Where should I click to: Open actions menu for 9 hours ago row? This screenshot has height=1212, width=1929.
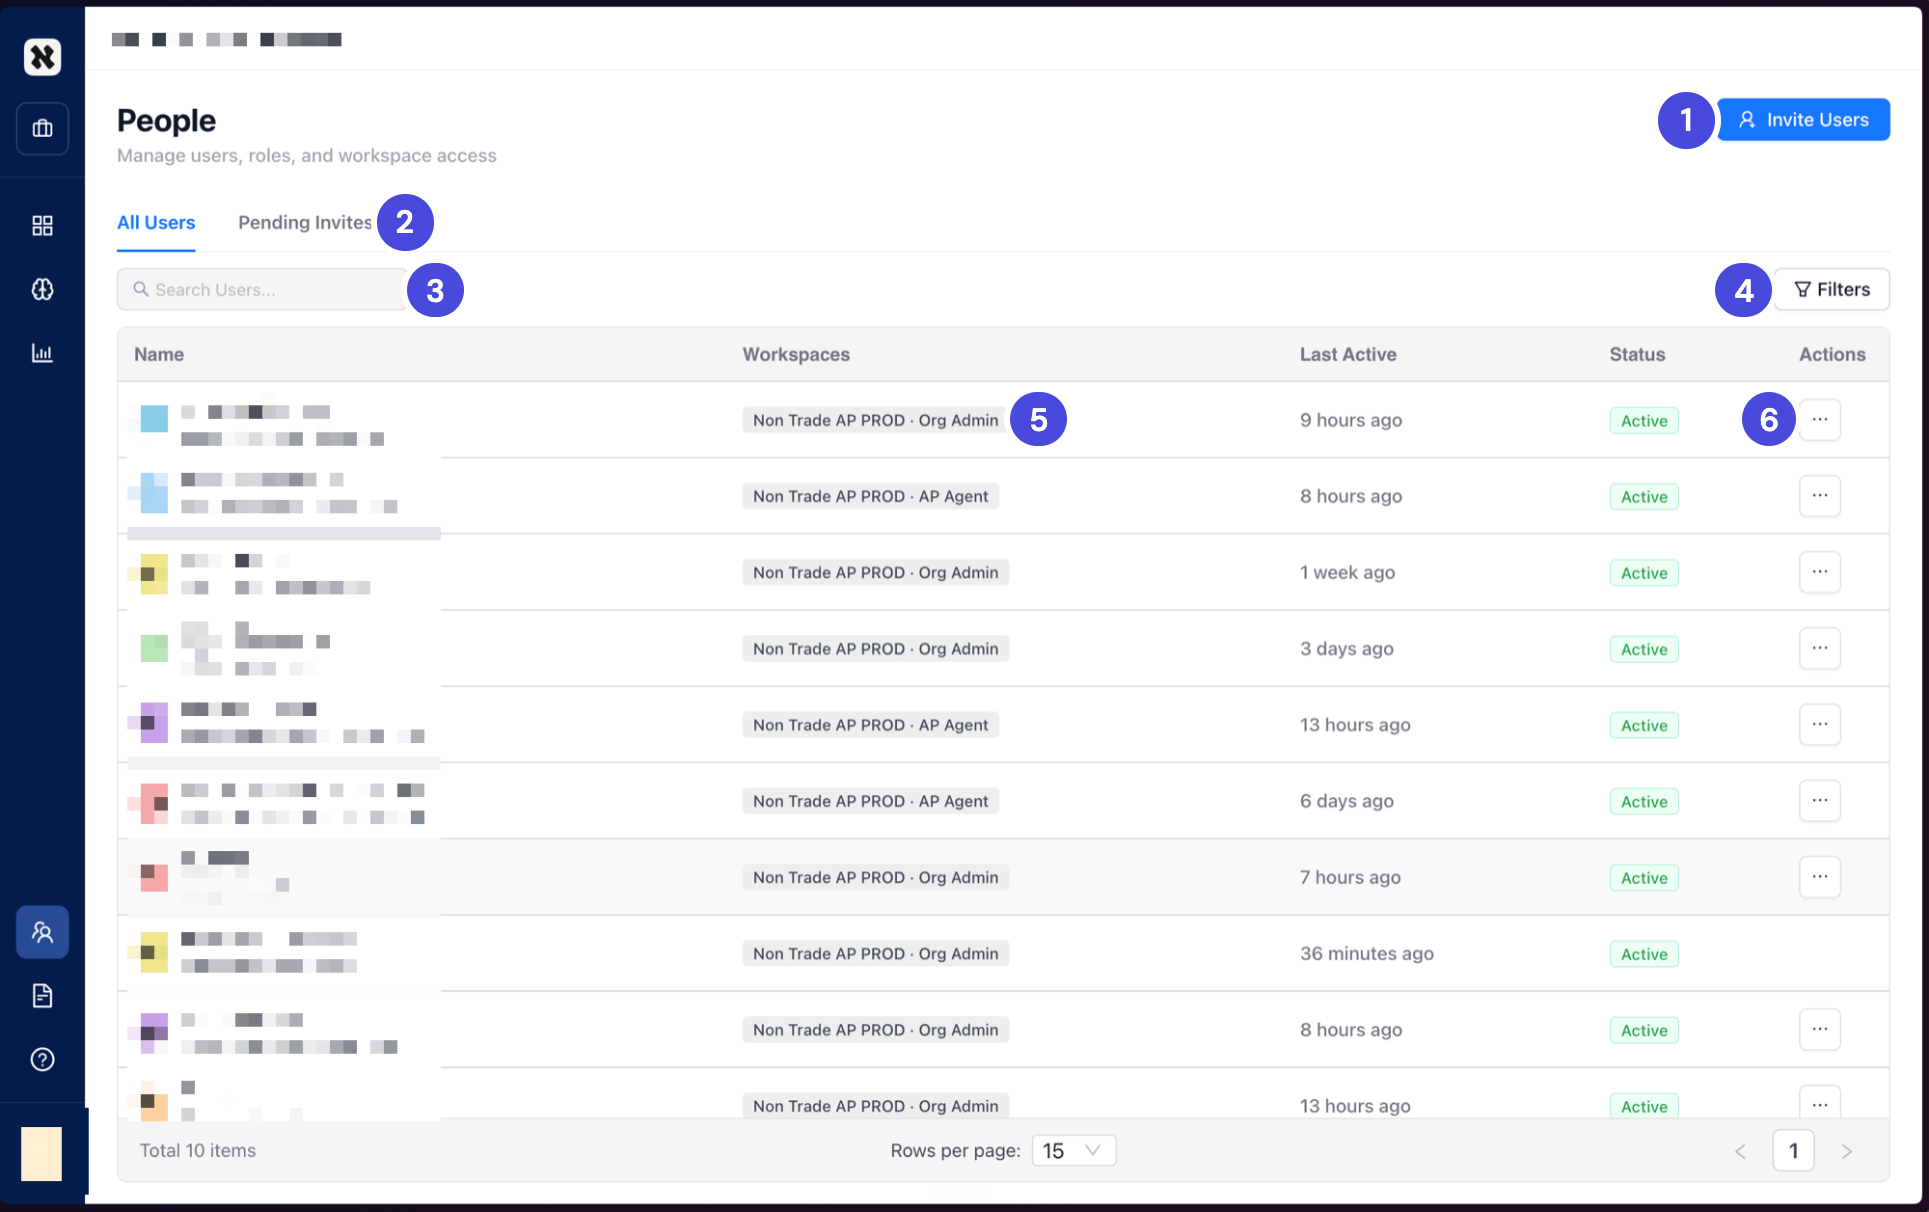pos(1819,420)
